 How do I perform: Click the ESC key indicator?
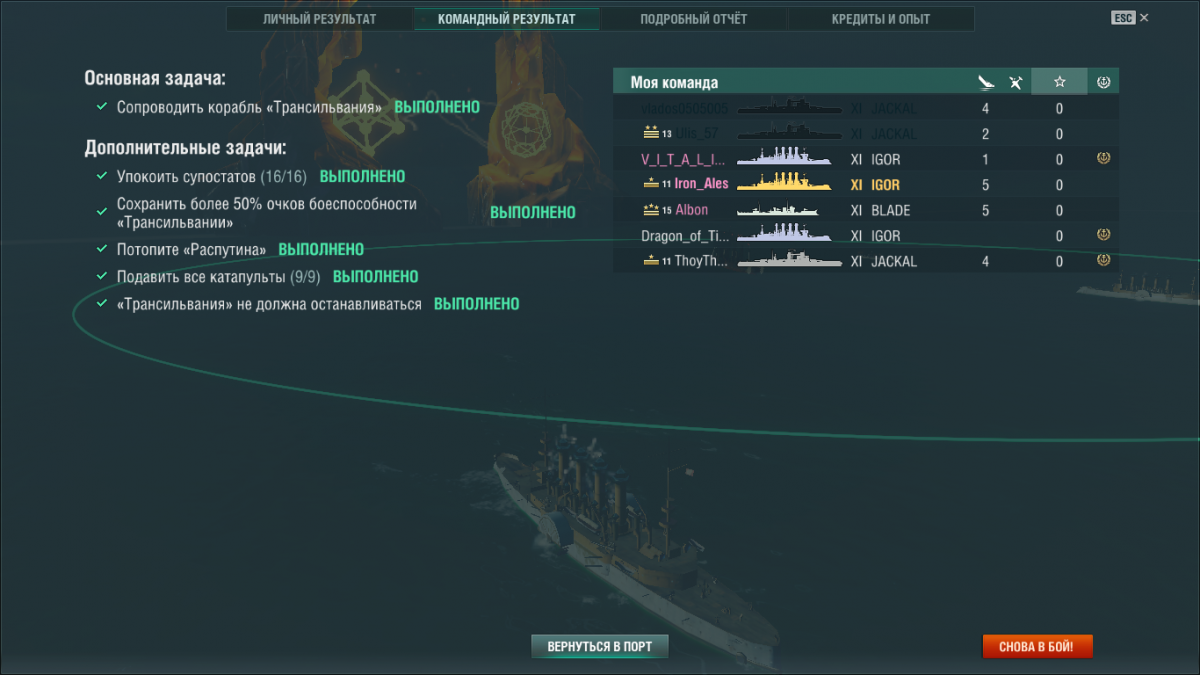coord(1123,18)
